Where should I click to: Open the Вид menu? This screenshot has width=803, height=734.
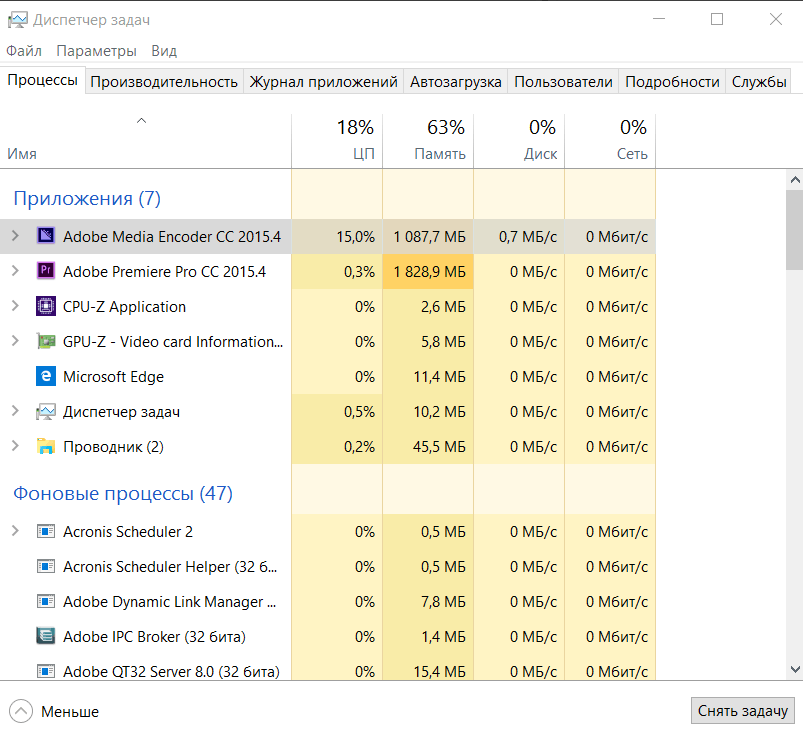click(164, 51)
